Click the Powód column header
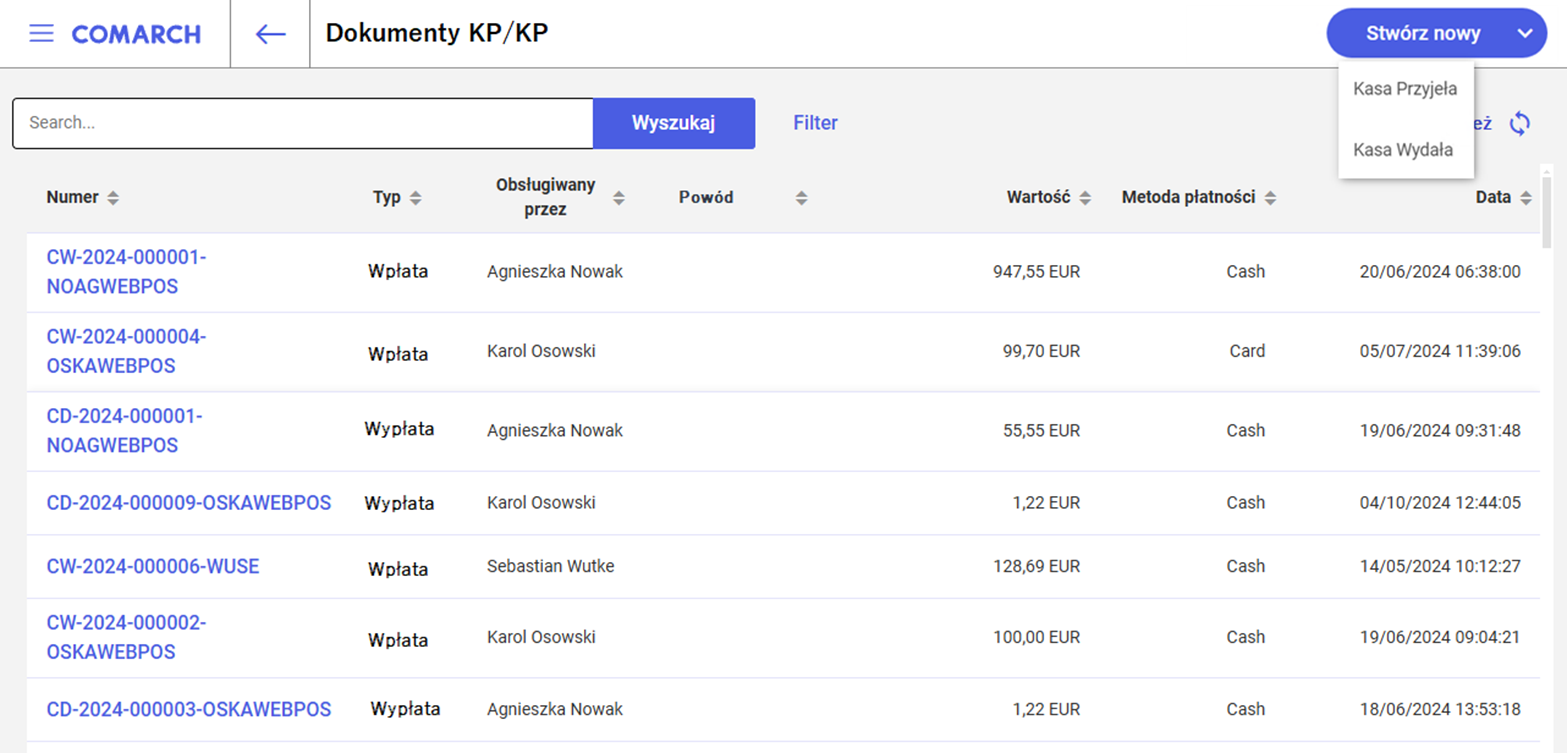This screenshot has height=753, width=1567. pyautogui.click(x=706, y=198)
